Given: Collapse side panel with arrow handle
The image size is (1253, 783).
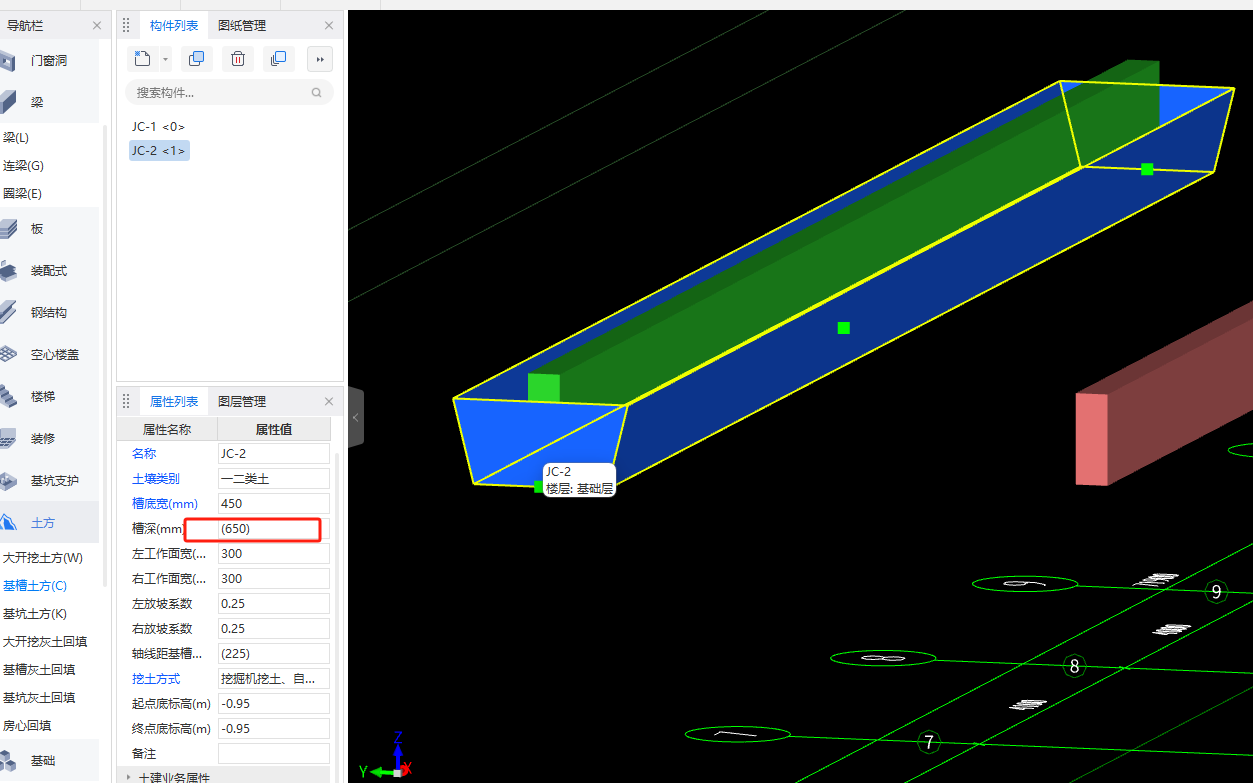Looking at the screenshot, I should 356,417.
